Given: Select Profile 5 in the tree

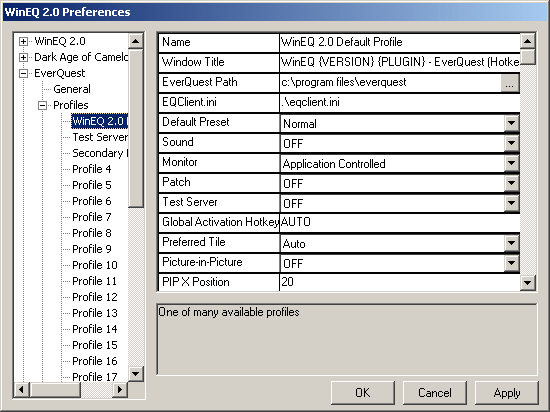Looking at the screenshot, I should coord(92,185).
